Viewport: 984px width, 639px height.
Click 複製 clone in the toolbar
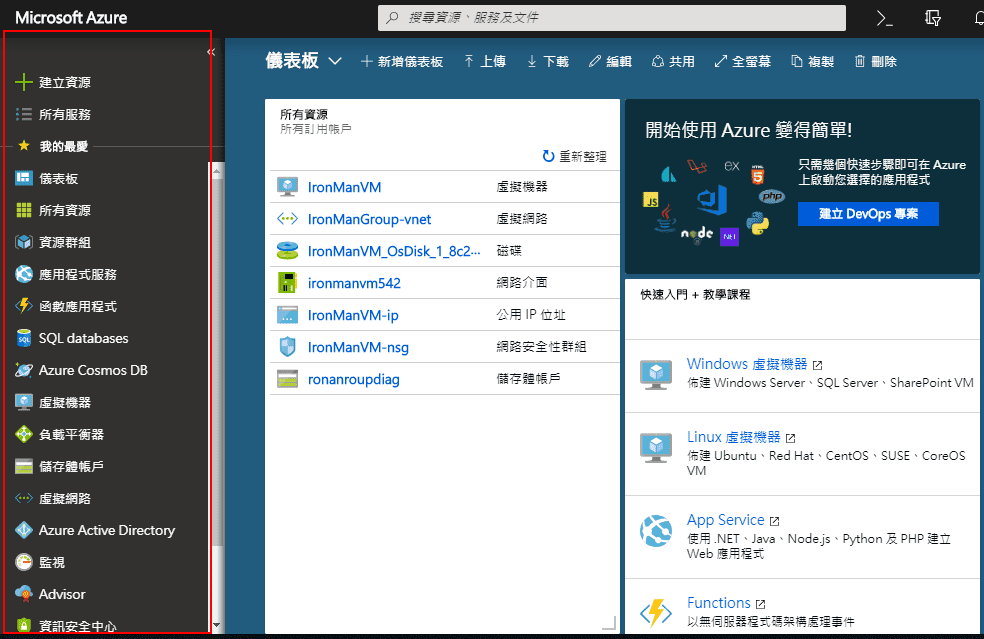point(812,62)
